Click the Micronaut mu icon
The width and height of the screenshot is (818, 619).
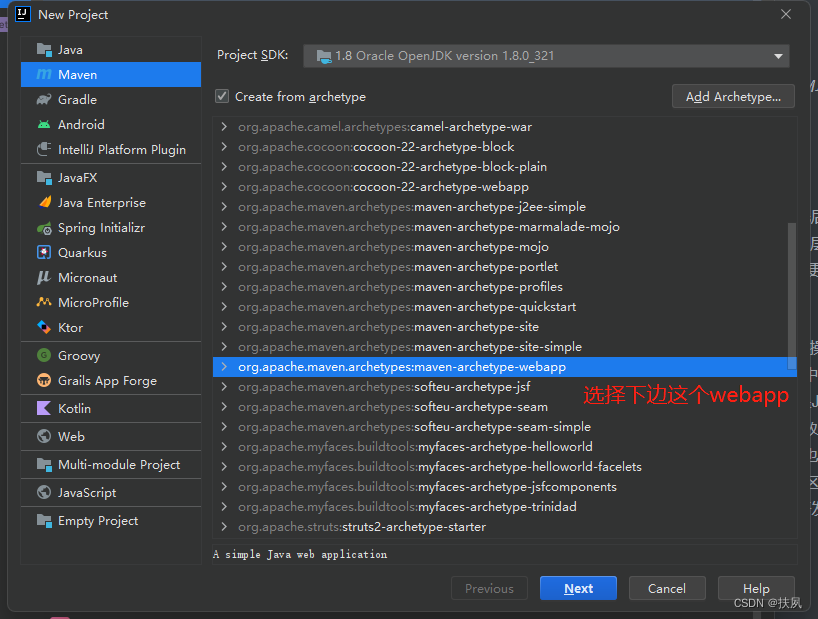click(44, 277)
